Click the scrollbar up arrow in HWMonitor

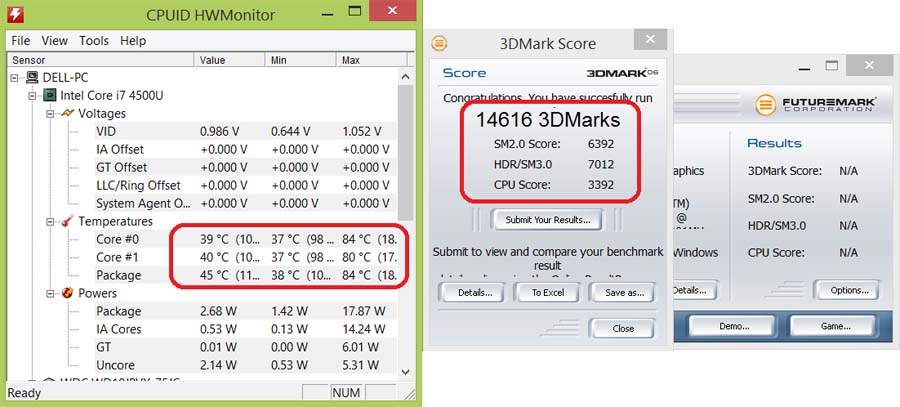pos(405,77)
